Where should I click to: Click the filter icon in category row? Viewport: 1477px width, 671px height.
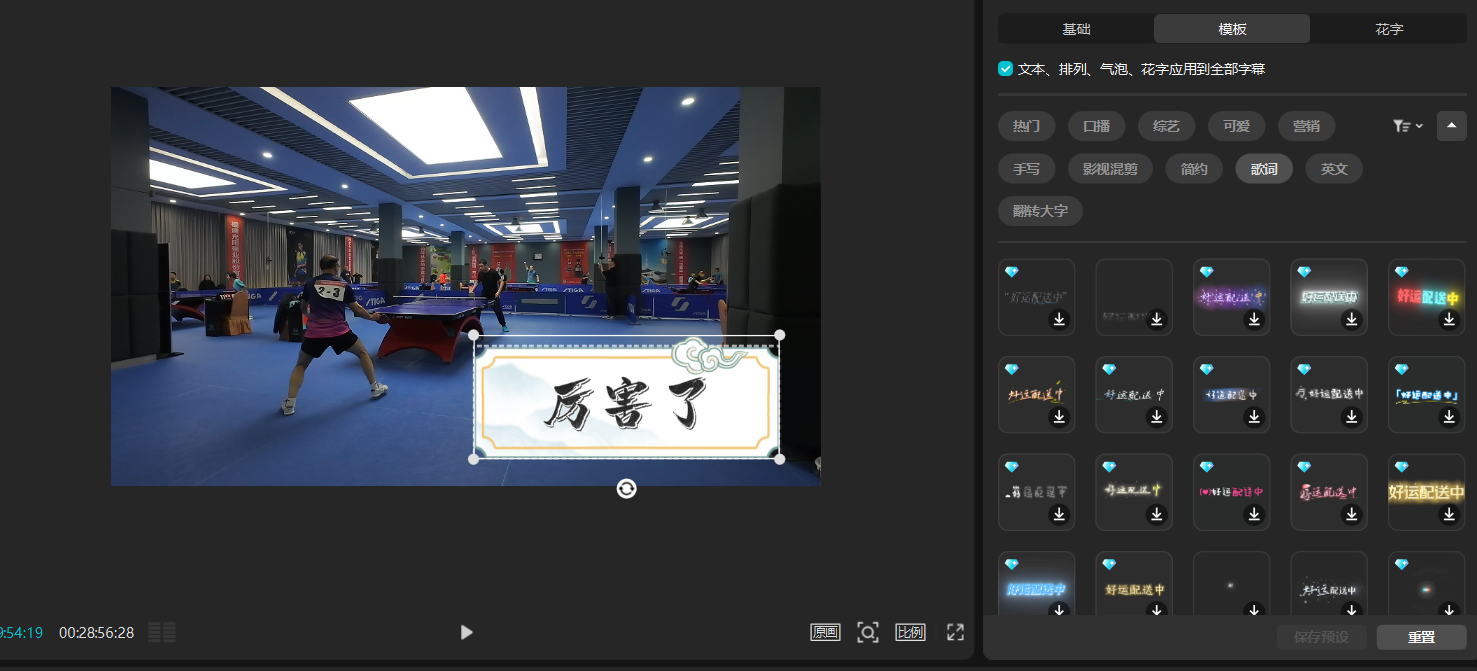tap(1407, 126)
